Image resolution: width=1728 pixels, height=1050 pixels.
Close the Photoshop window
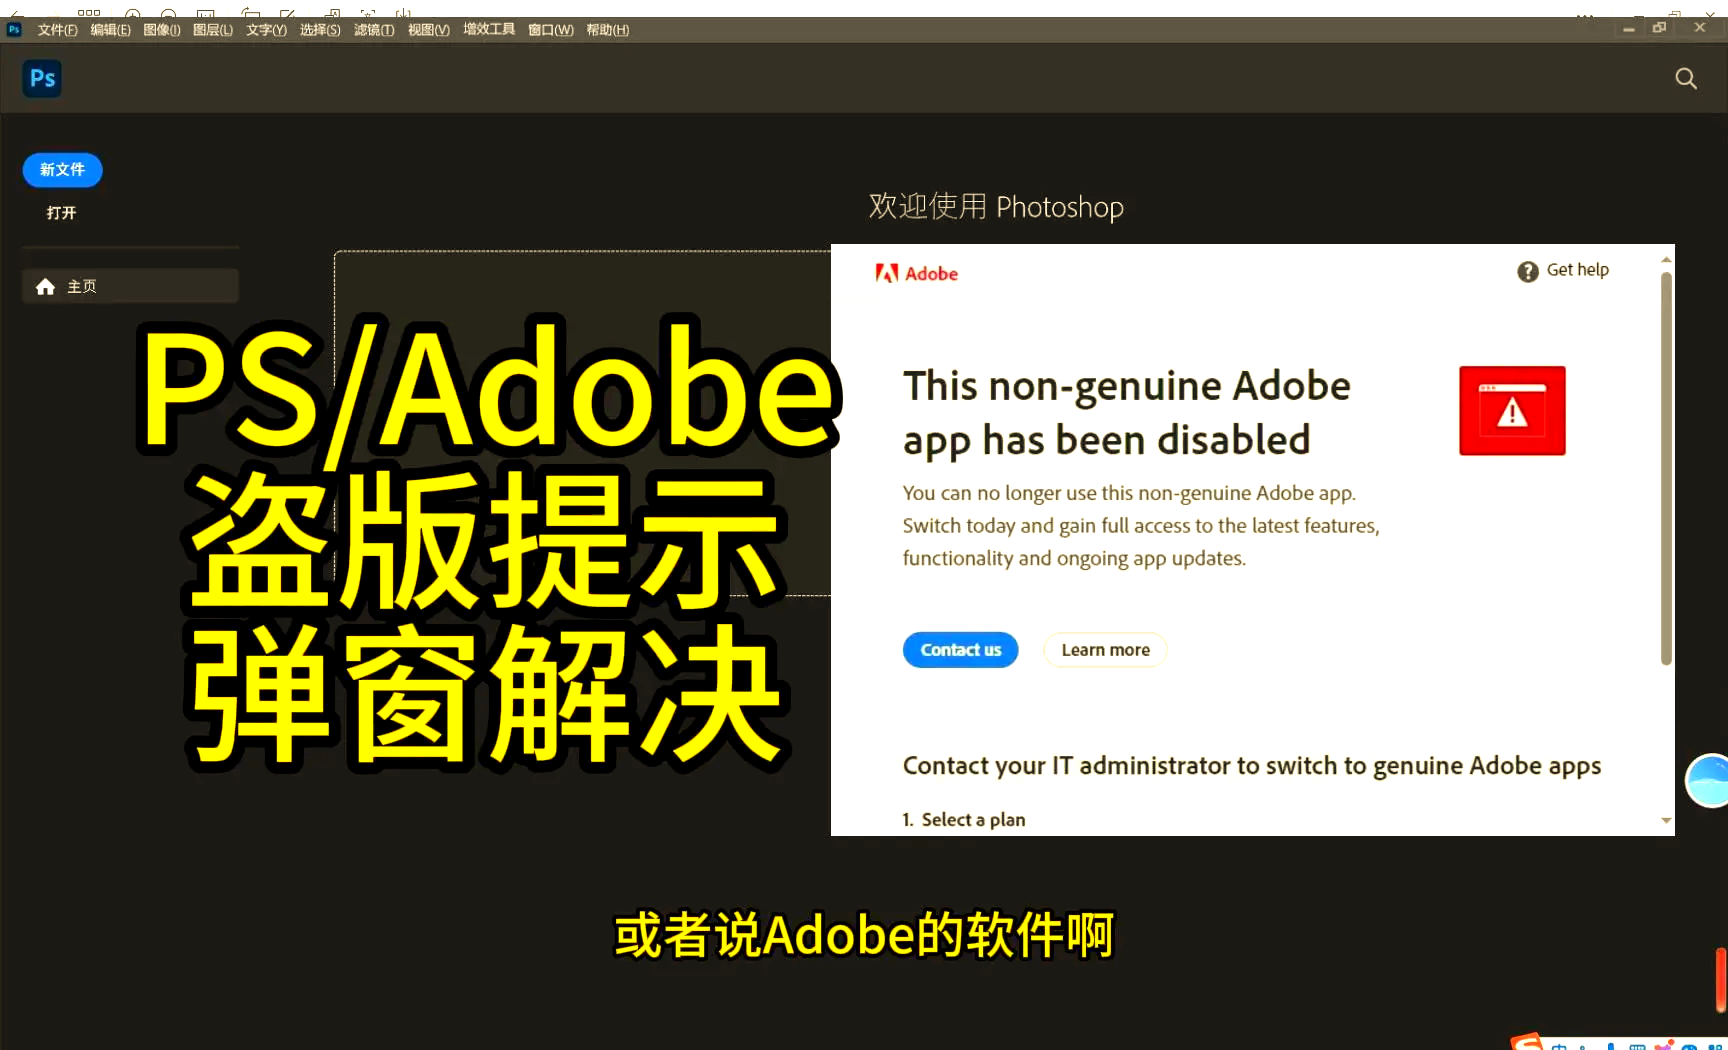tap(1699, 28)
